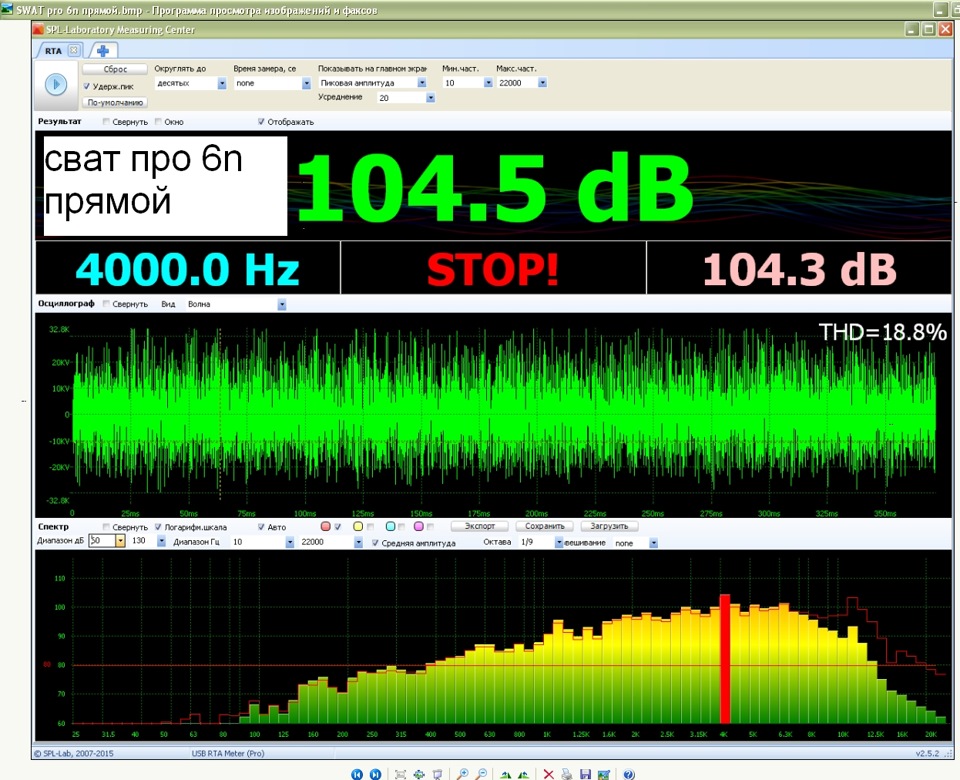Image resolution: width=960 pixels, height=780 pixels.
Task: Save a copy using floppy disk icon
Action: click(585, 774)
